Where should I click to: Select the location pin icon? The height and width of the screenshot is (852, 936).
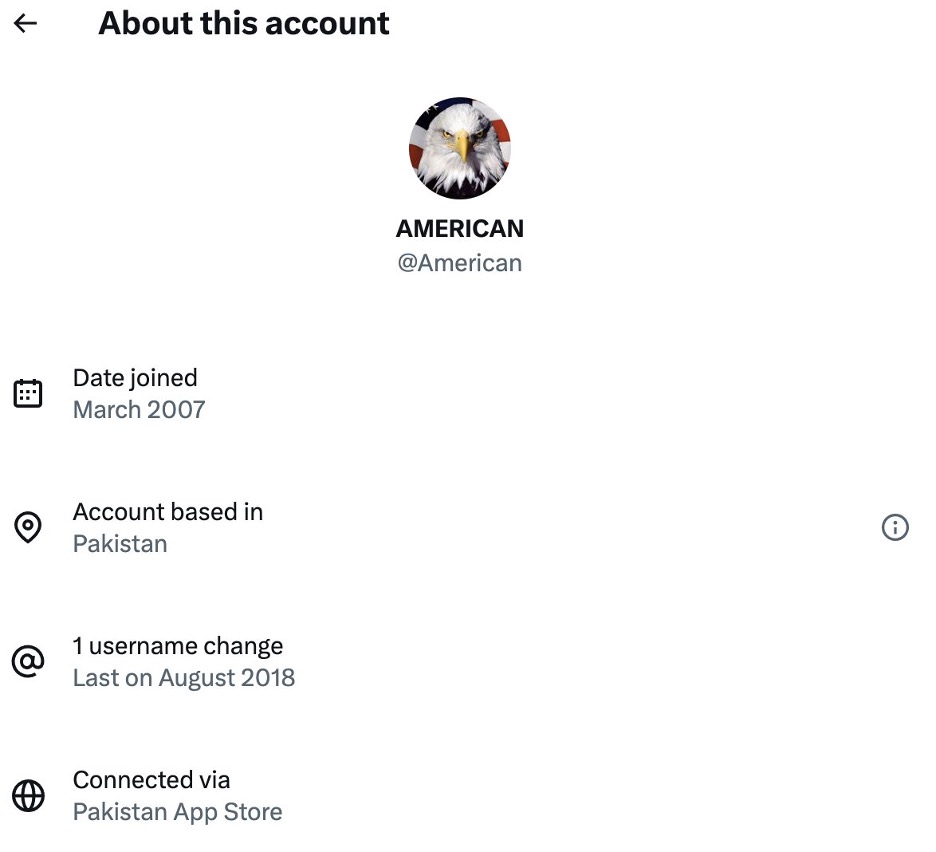click(28, 527)
